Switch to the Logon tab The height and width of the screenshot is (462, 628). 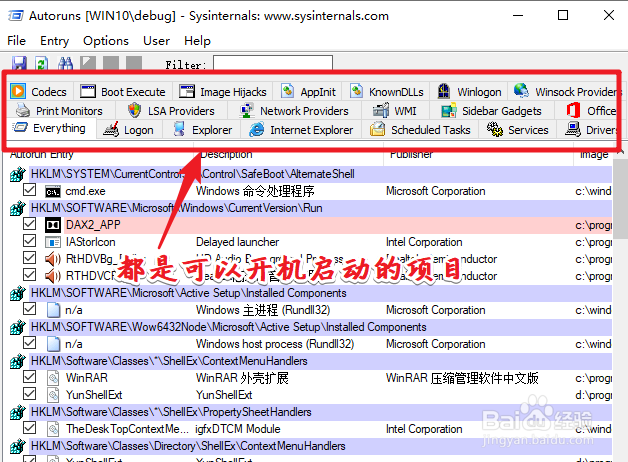pyautogui.click(x=129, y=130)
